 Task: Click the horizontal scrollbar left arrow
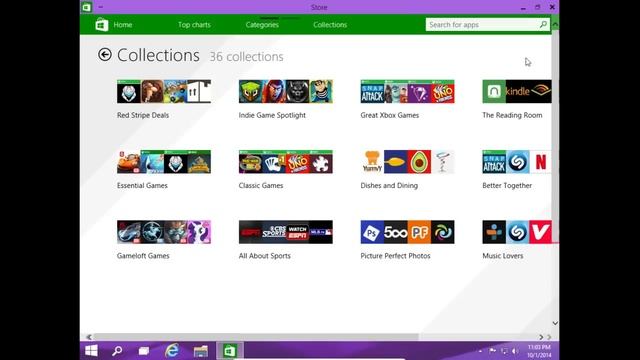89,337
